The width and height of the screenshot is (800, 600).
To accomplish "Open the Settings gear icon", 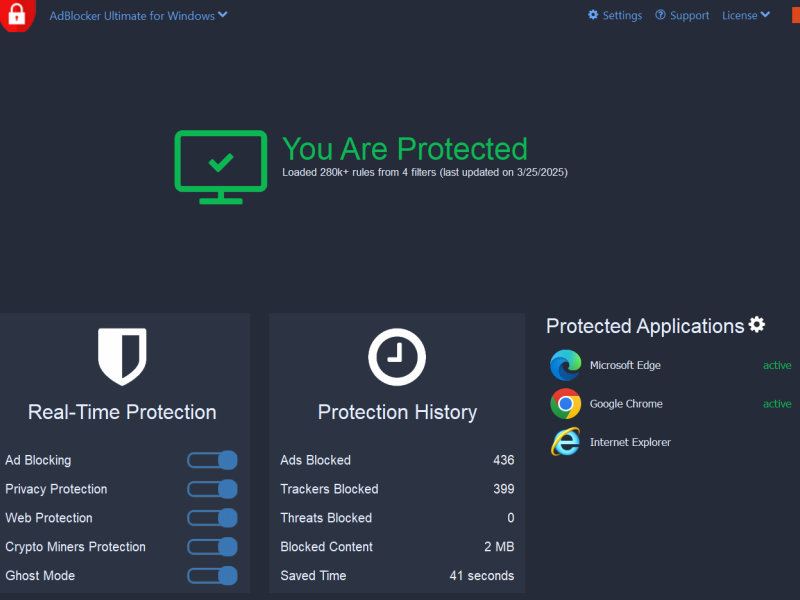I will pos(593,15).
